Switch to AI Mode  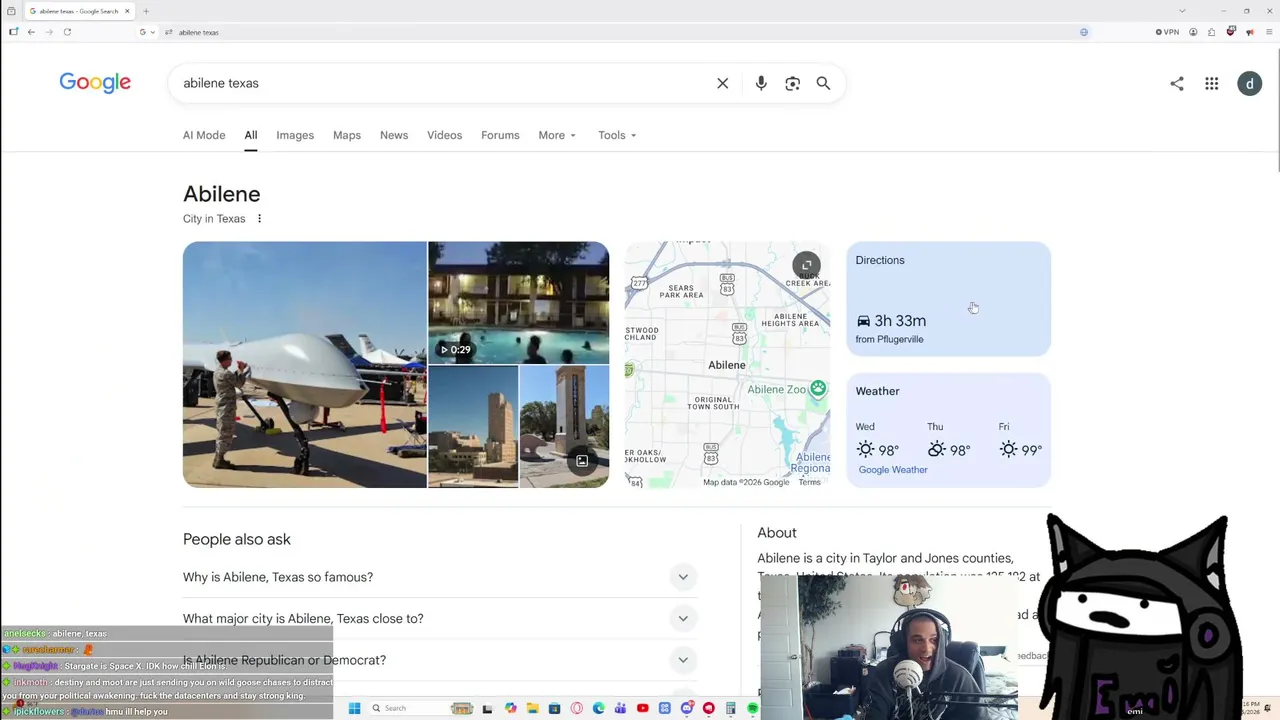204,135
